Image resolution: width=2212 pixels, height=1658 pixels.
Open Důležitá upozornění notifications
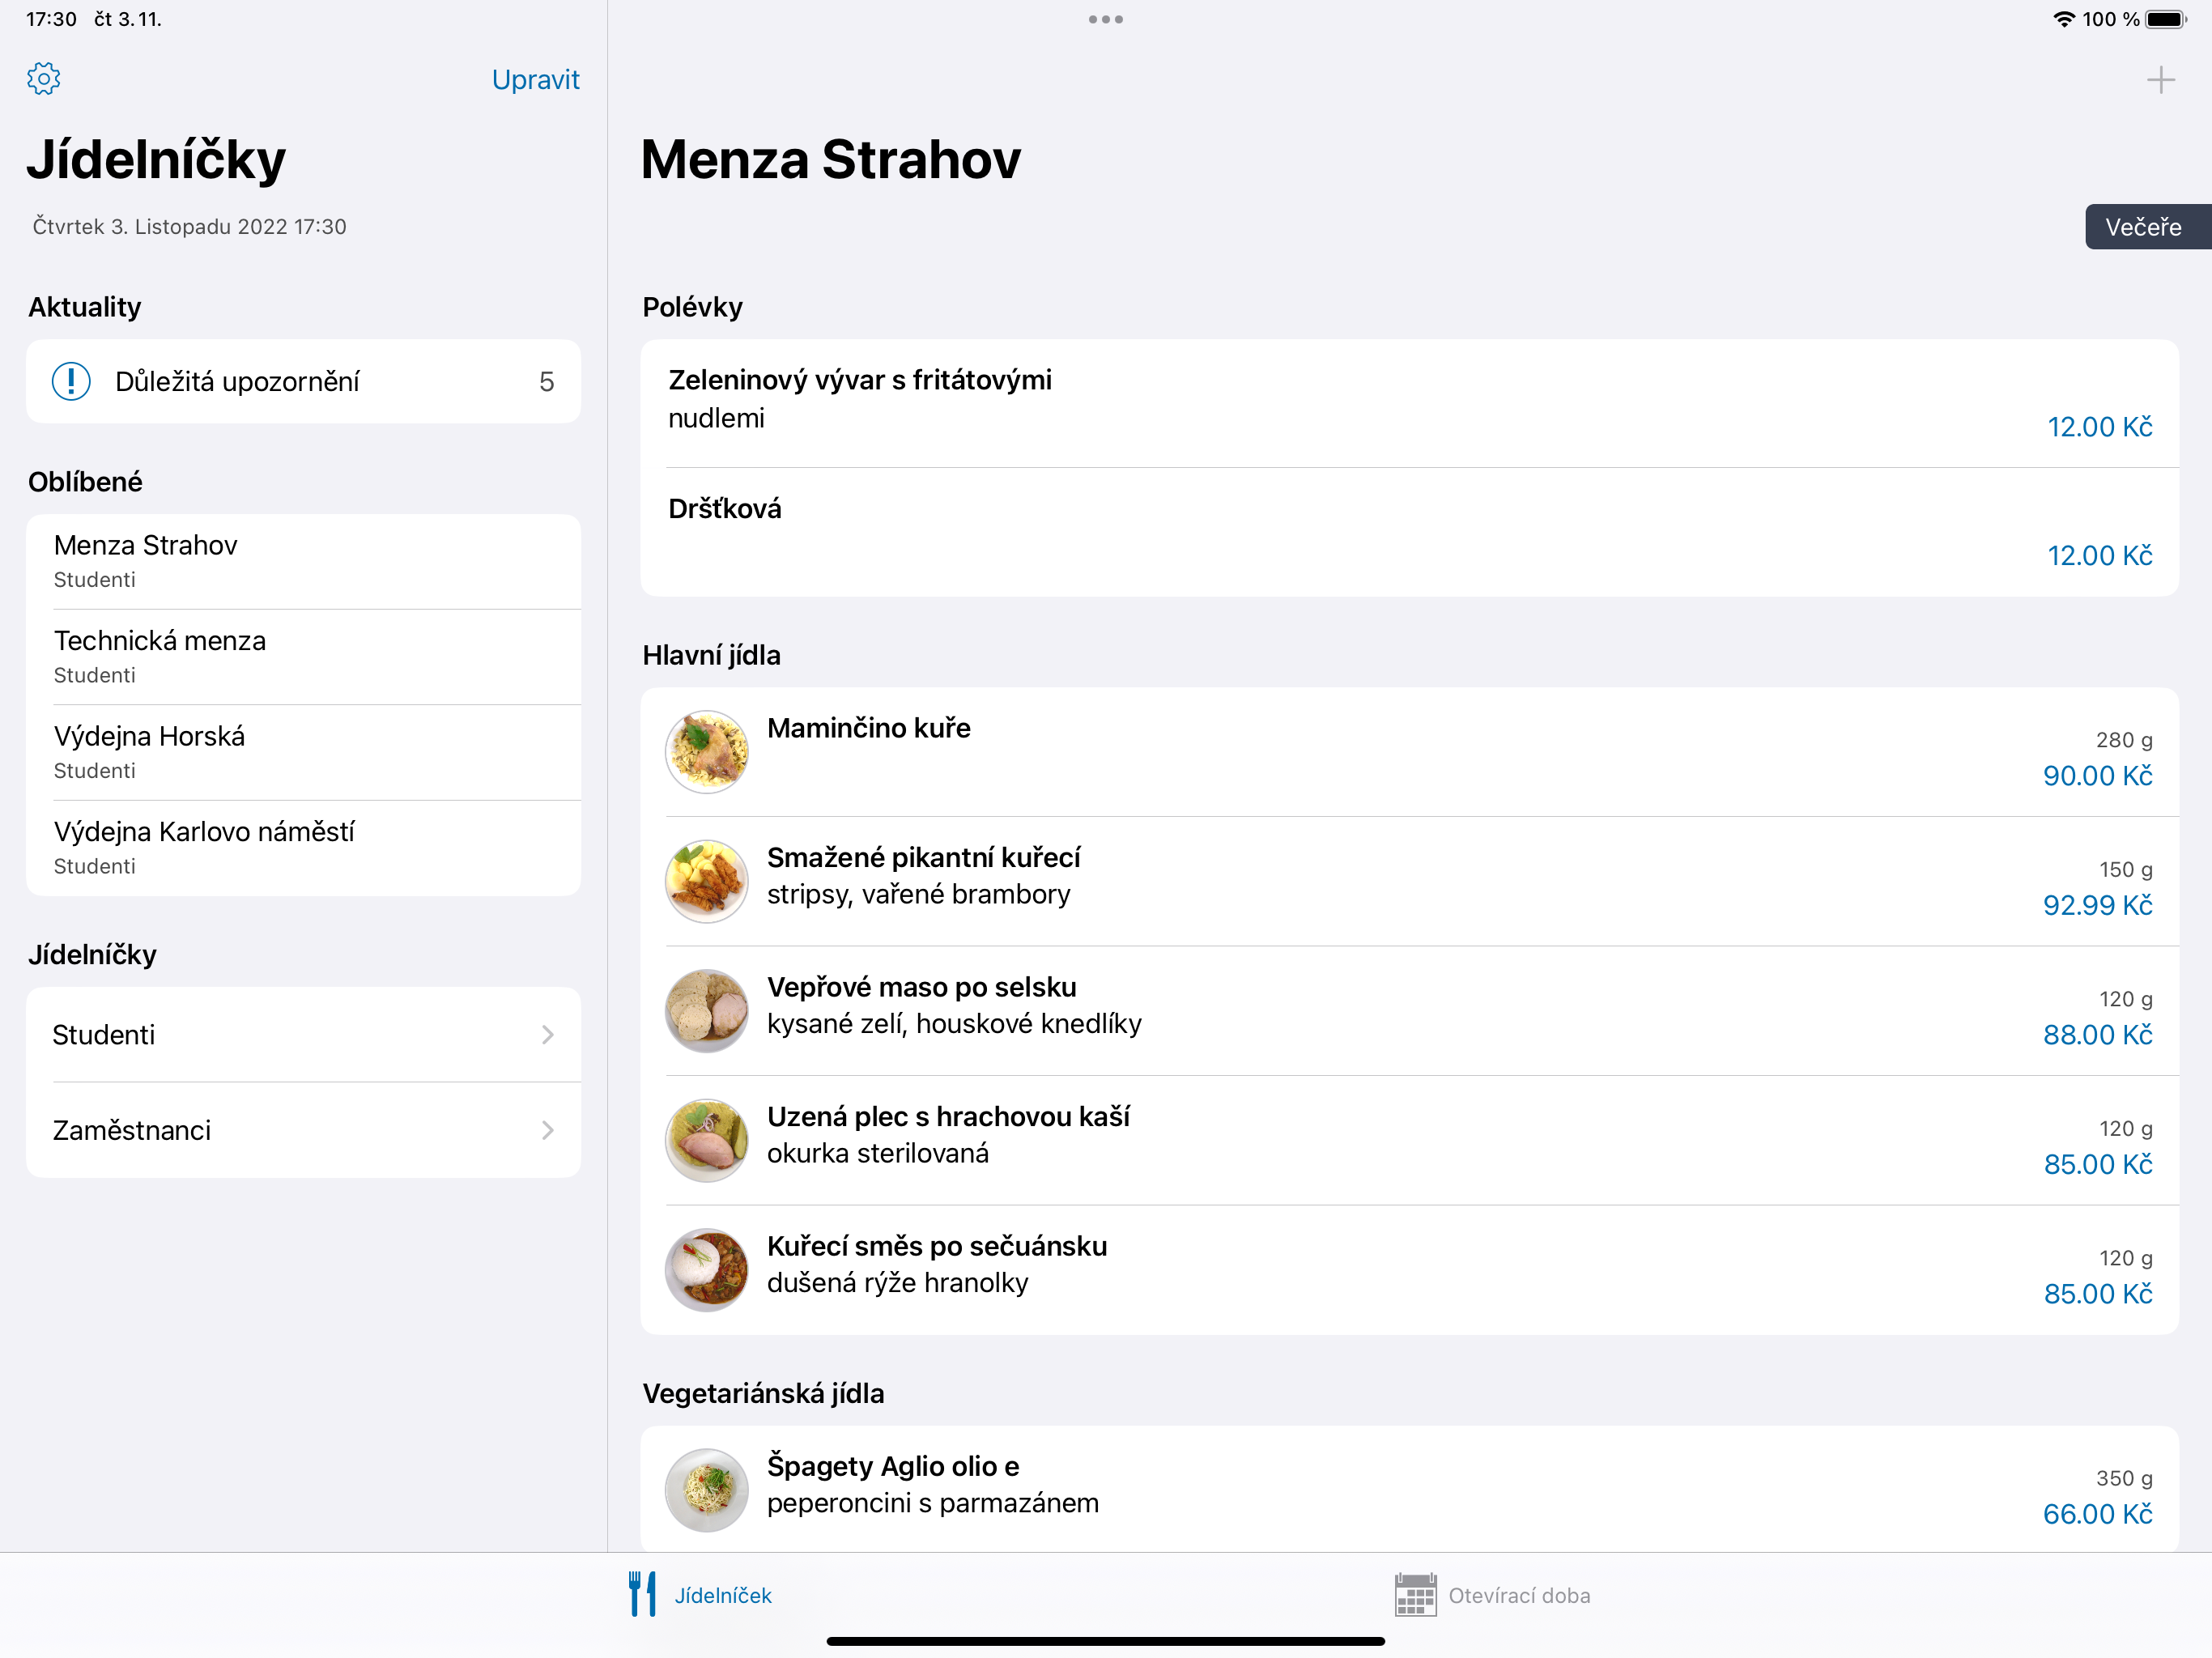click(x=303, y=381)
